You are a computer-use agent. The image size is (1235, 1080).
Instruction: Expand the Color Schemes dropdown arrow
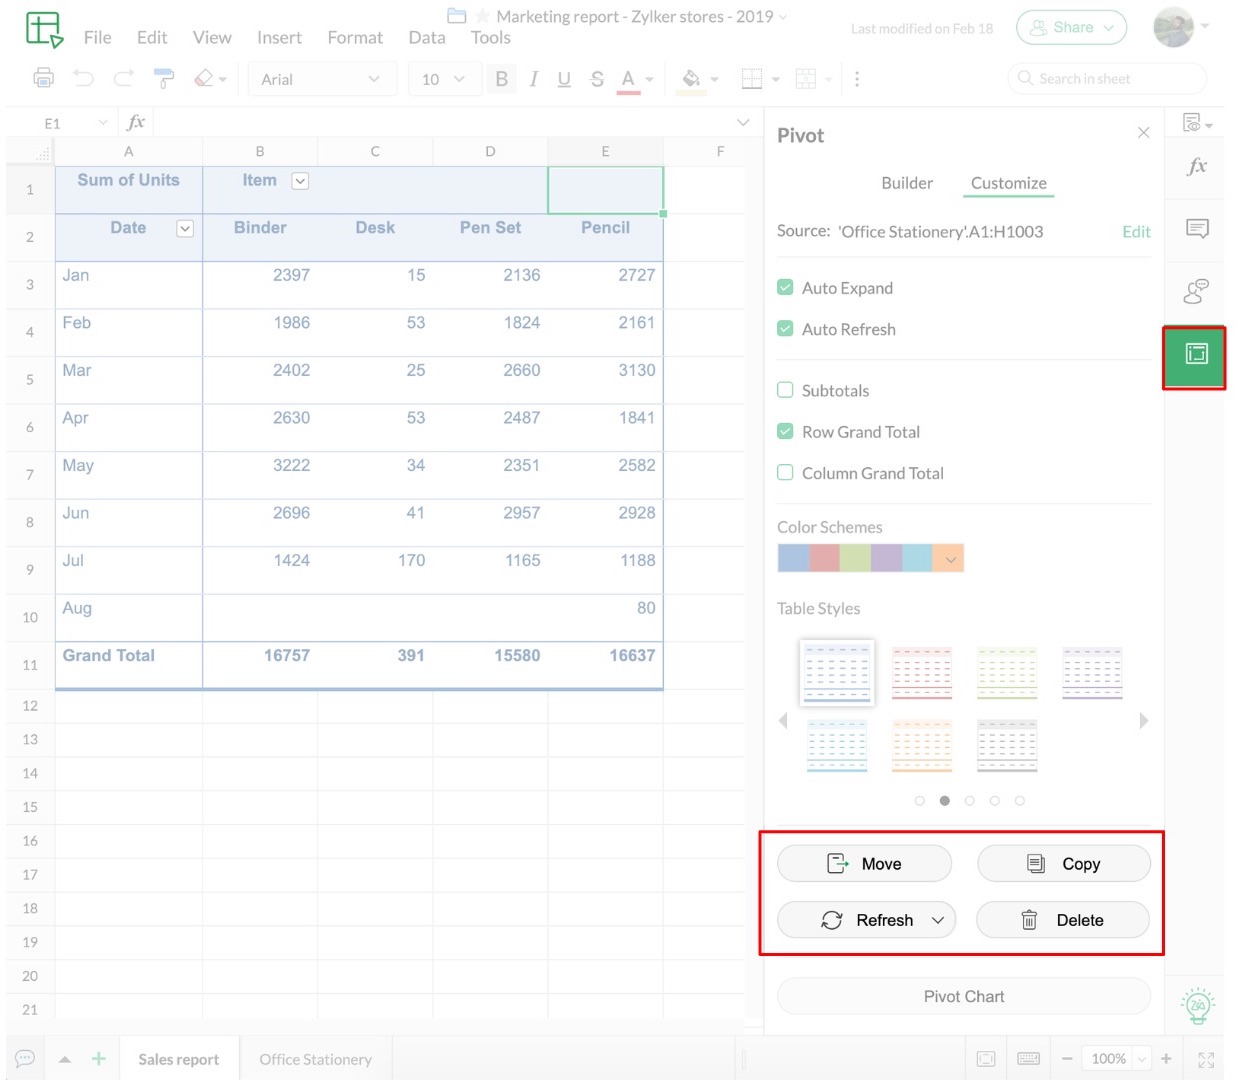point(949,559)
